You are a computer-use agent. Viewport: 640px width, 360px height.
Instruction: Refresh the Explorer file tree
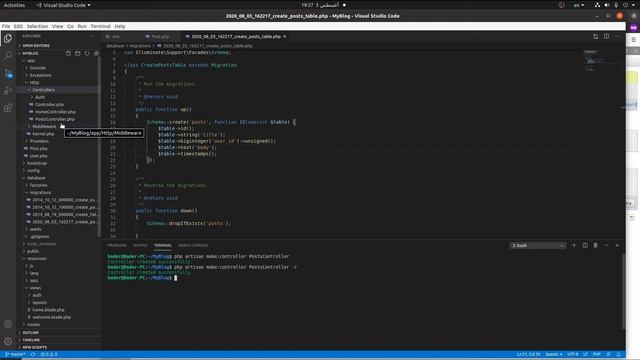[87, 53]
